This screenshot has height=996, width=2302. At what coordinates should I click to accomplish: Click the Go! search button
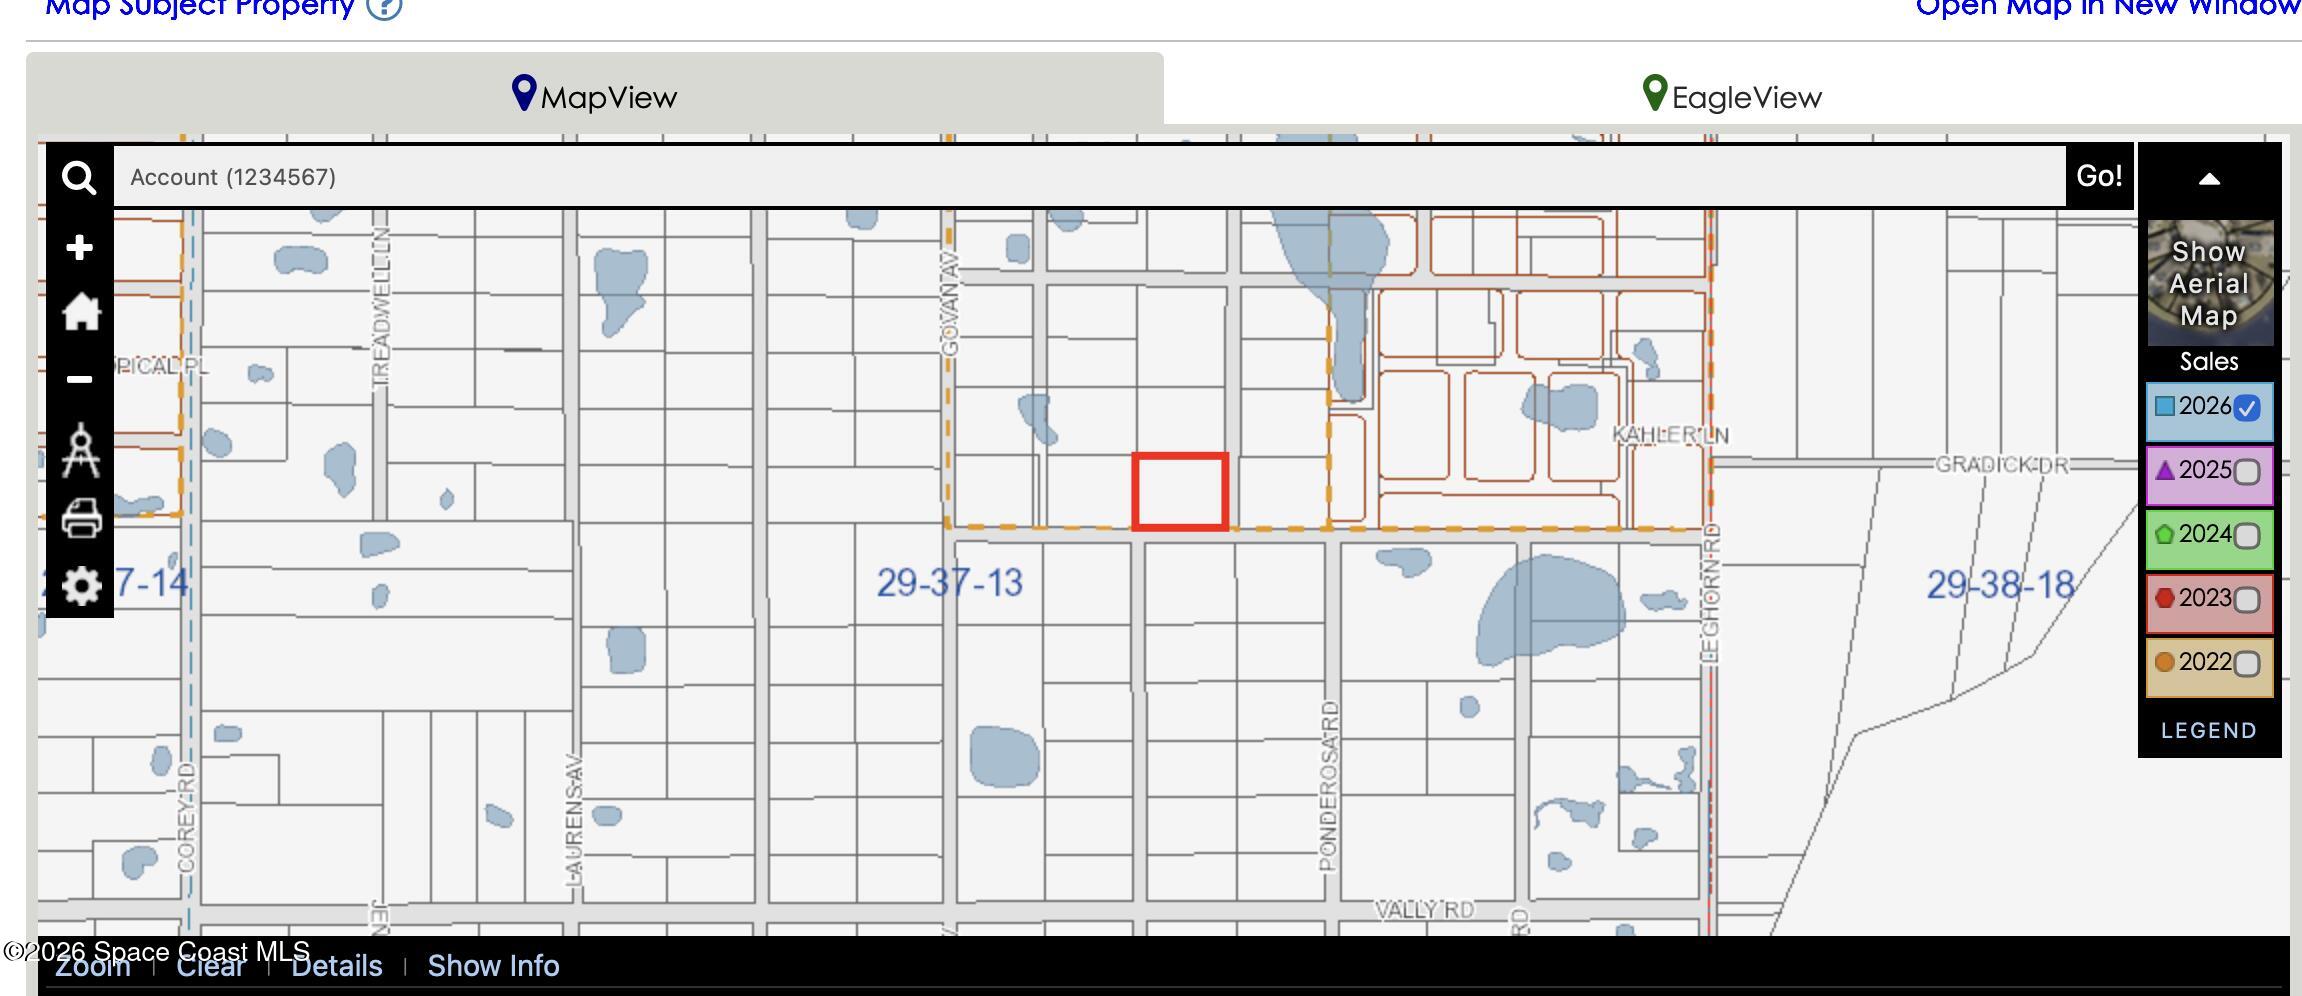click(x=2099, y=176)
